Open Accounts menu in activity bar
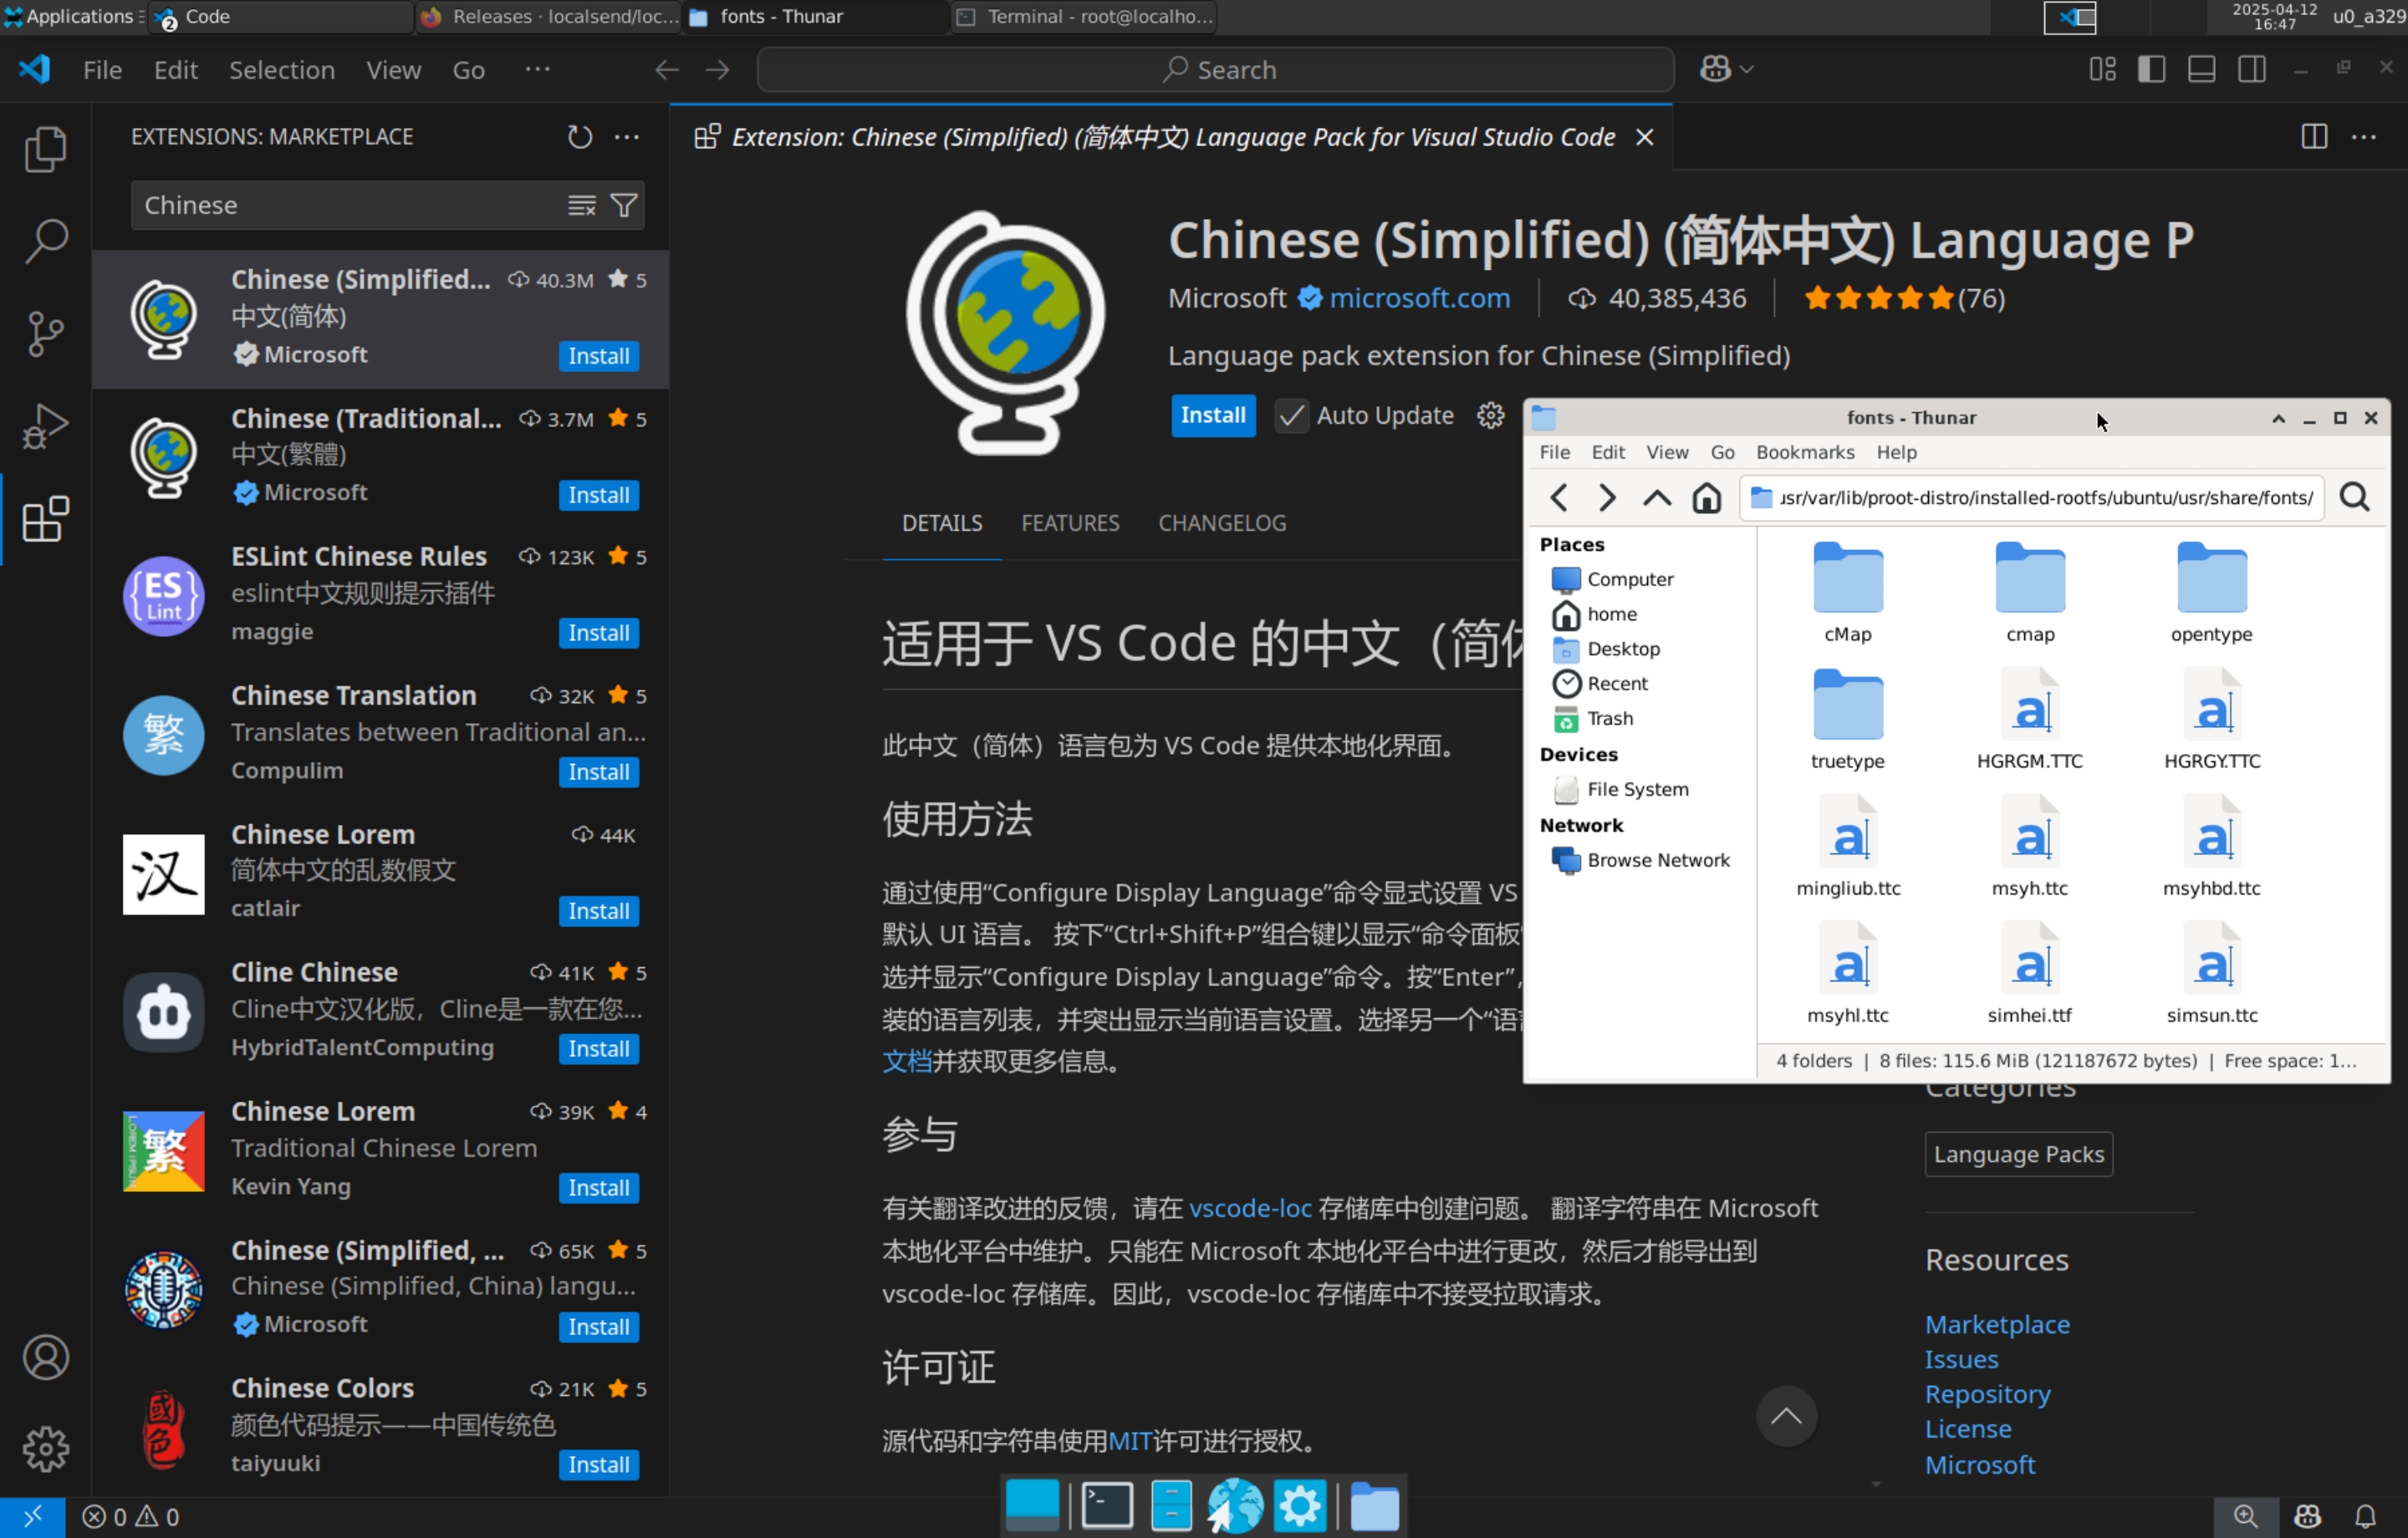The height and width of the screenshot is (1538, 2408). [45, 1357]
